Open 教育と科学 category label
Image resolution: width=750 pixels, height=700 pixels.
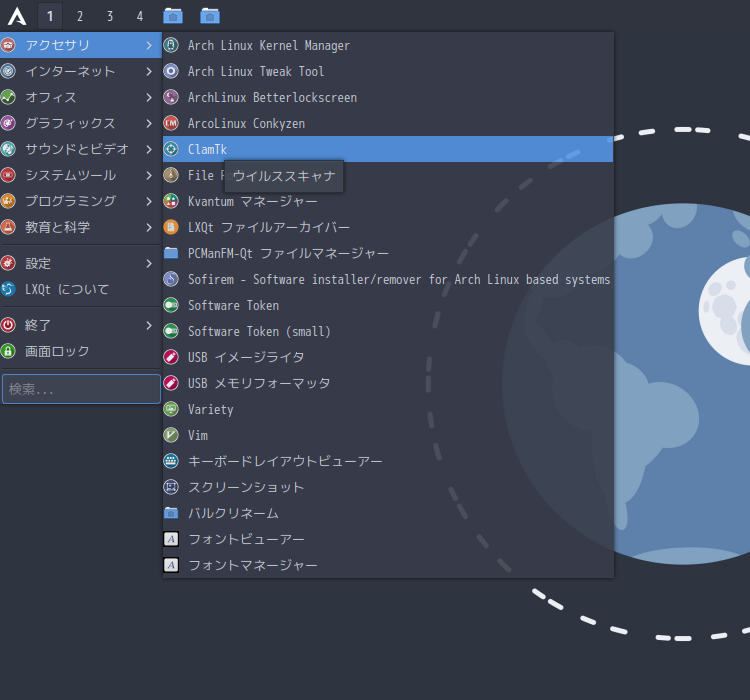click(x=57, y=227)
